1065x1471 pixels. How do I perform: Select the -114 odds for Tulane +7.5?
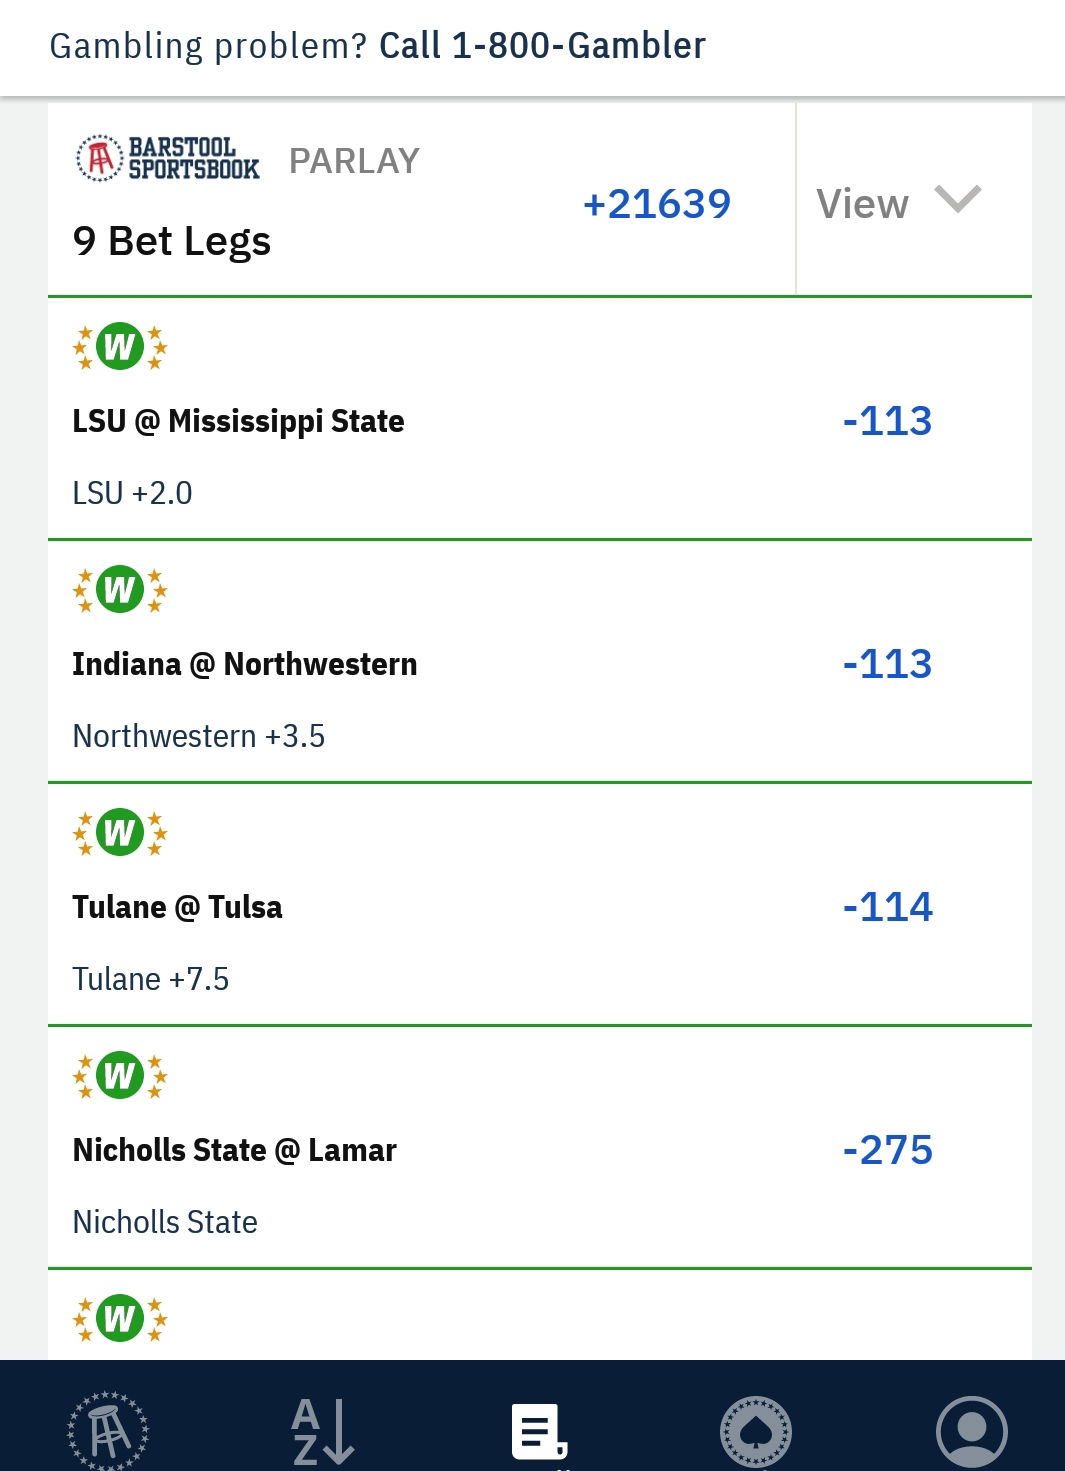point(887,907)
